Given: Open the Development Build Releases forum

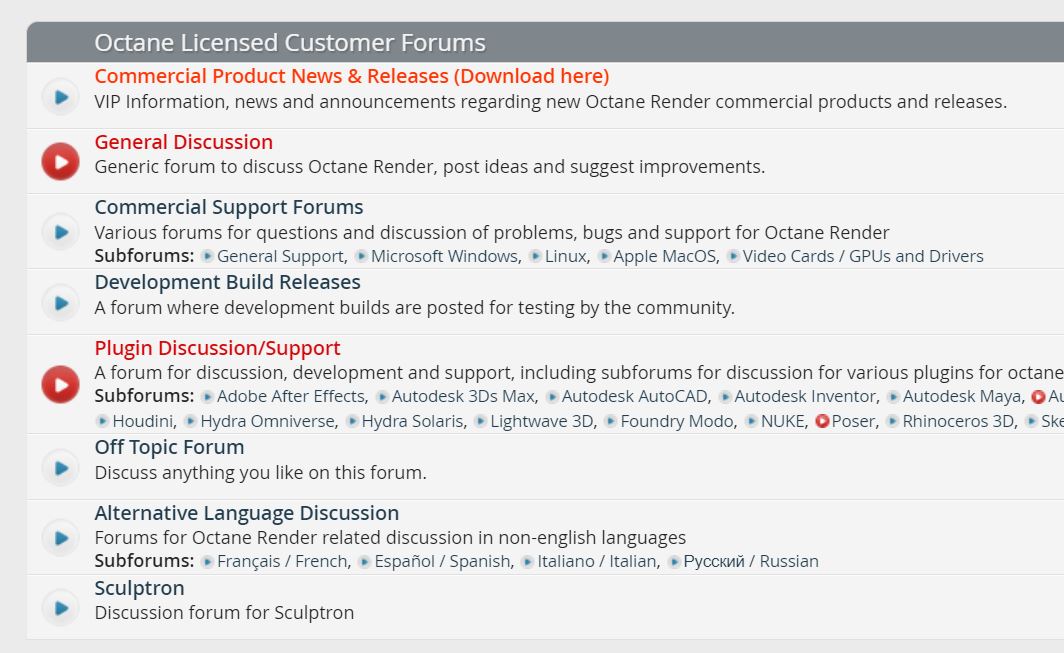Looking at the screenshot, I should (x=227, y=282).
